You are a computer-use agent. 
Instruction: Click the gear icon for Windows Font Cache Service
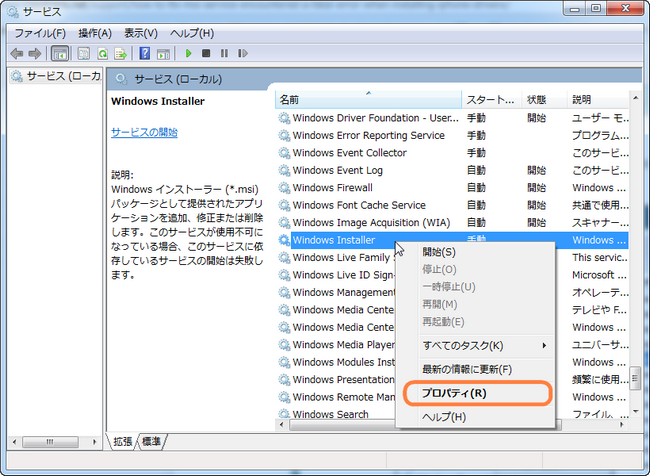284,205
